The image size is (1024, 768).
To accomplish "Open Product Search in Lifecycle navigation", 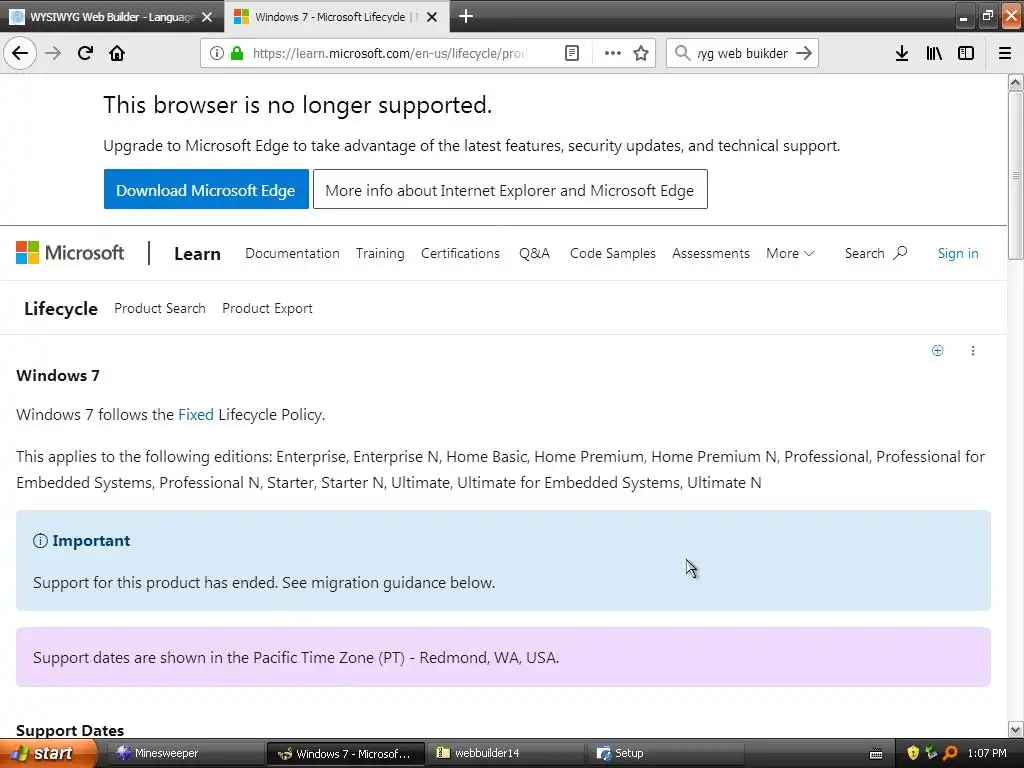I will click(x=159, y=308).
